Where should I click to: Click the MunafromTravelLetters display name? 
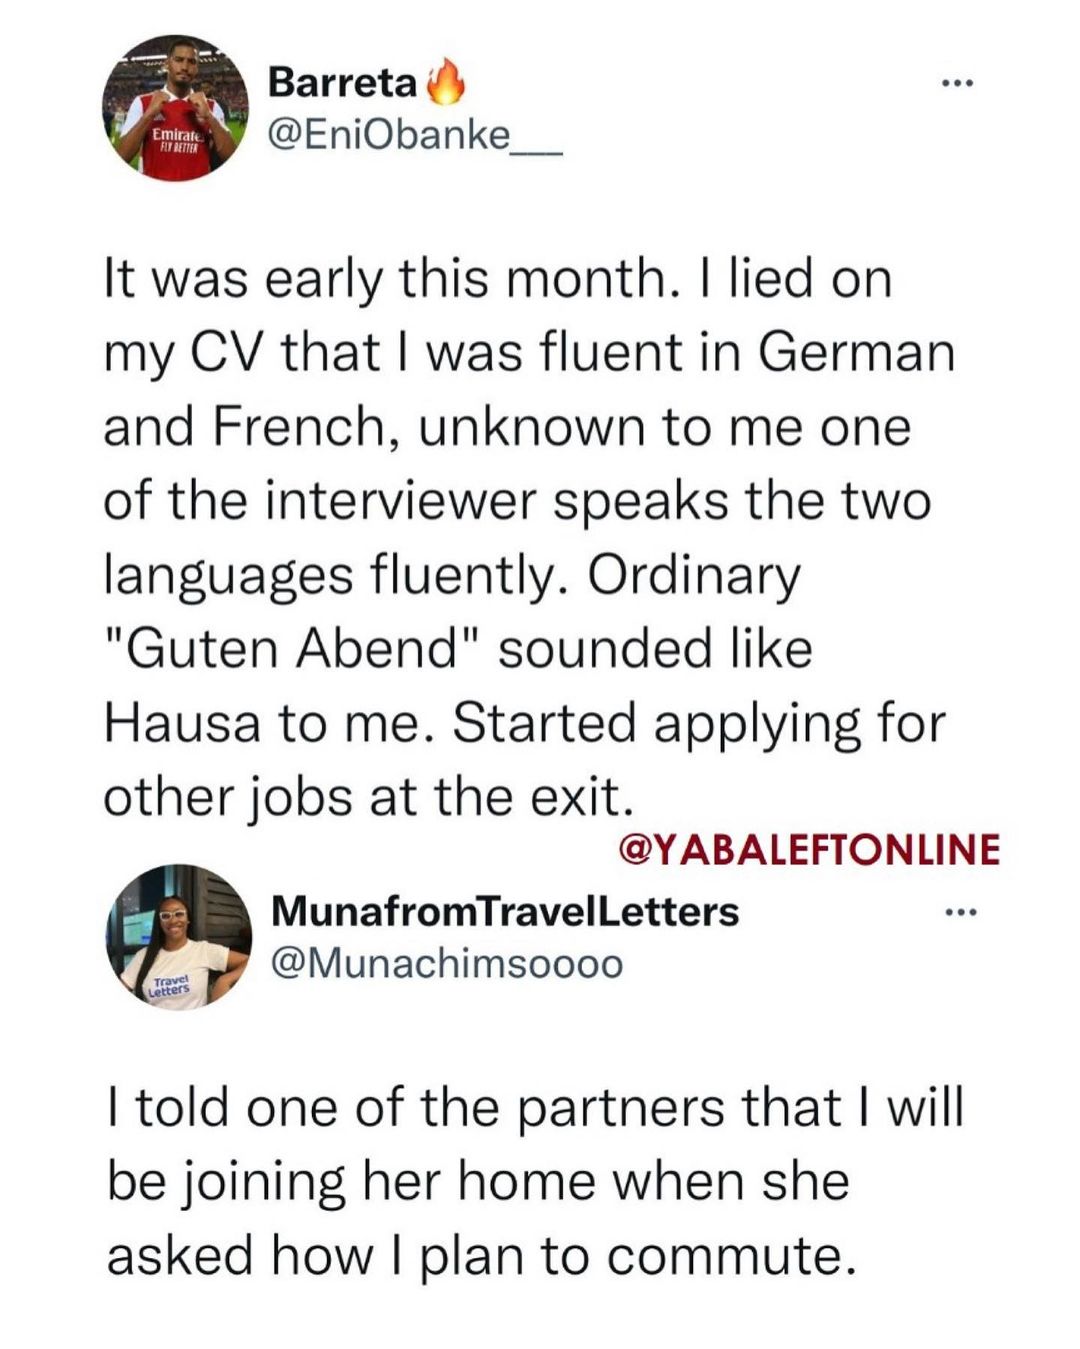505,911
